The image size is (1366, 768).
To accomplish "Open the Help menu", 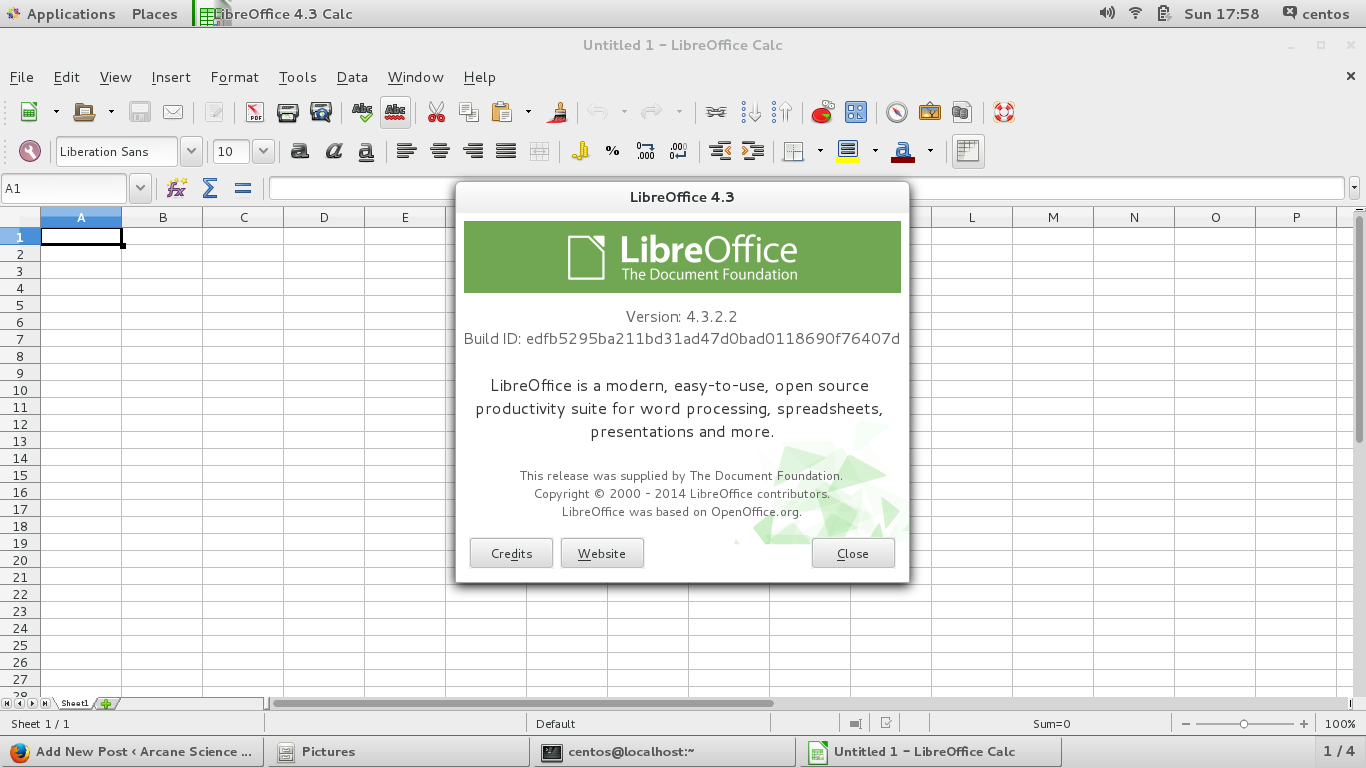I will click(479, 77).
